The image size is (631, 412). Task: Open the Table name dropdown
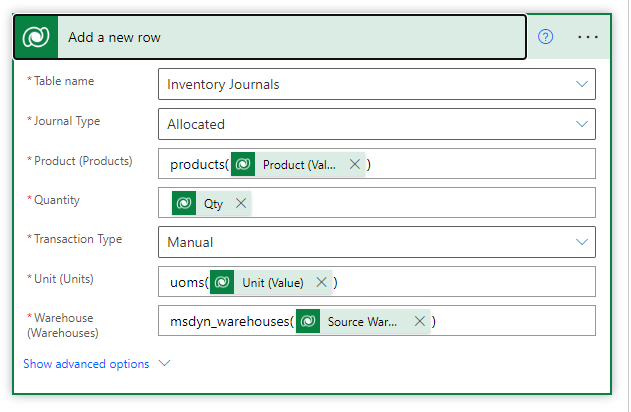coord(377,84)
